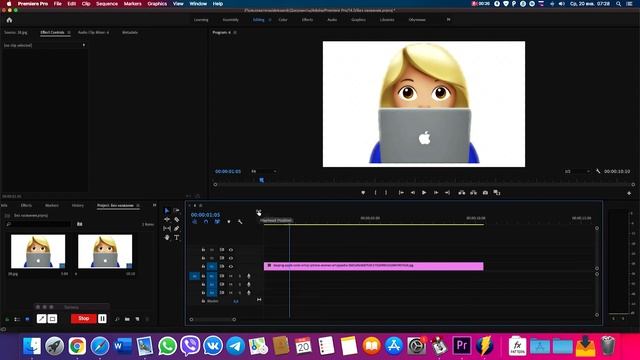Click recorder rectangle capture button

point(52,319)
